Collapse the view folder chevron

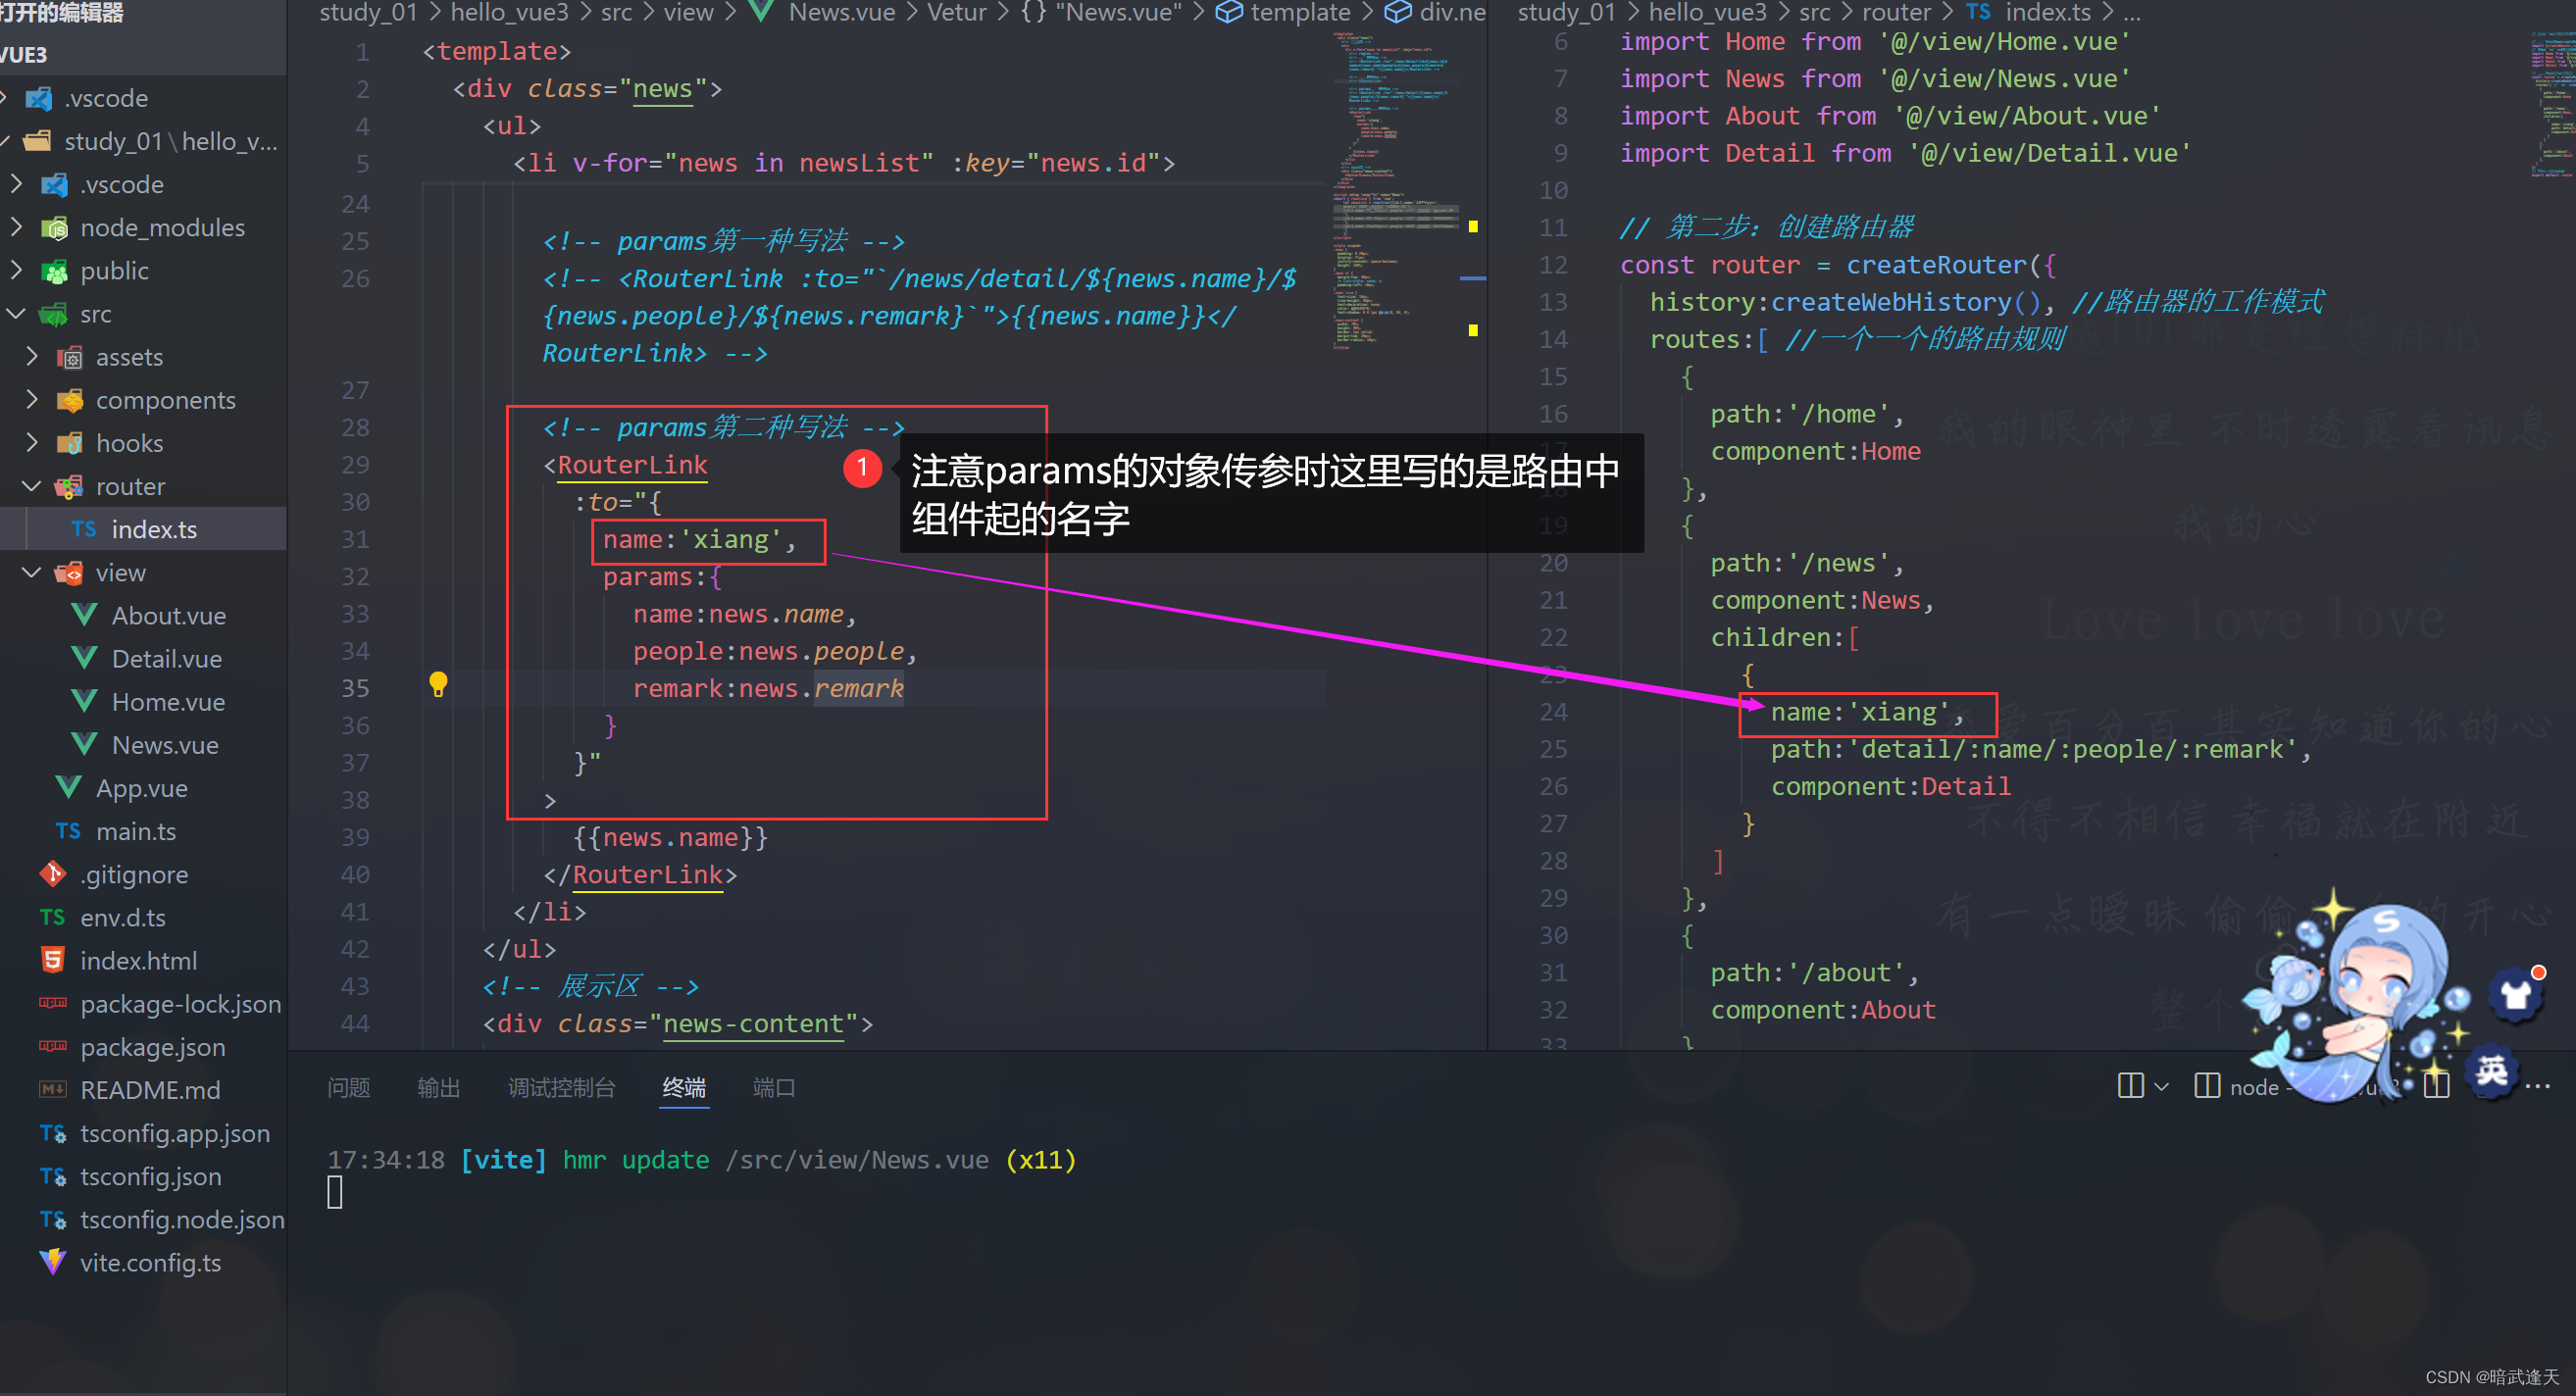tap(32, 572)
